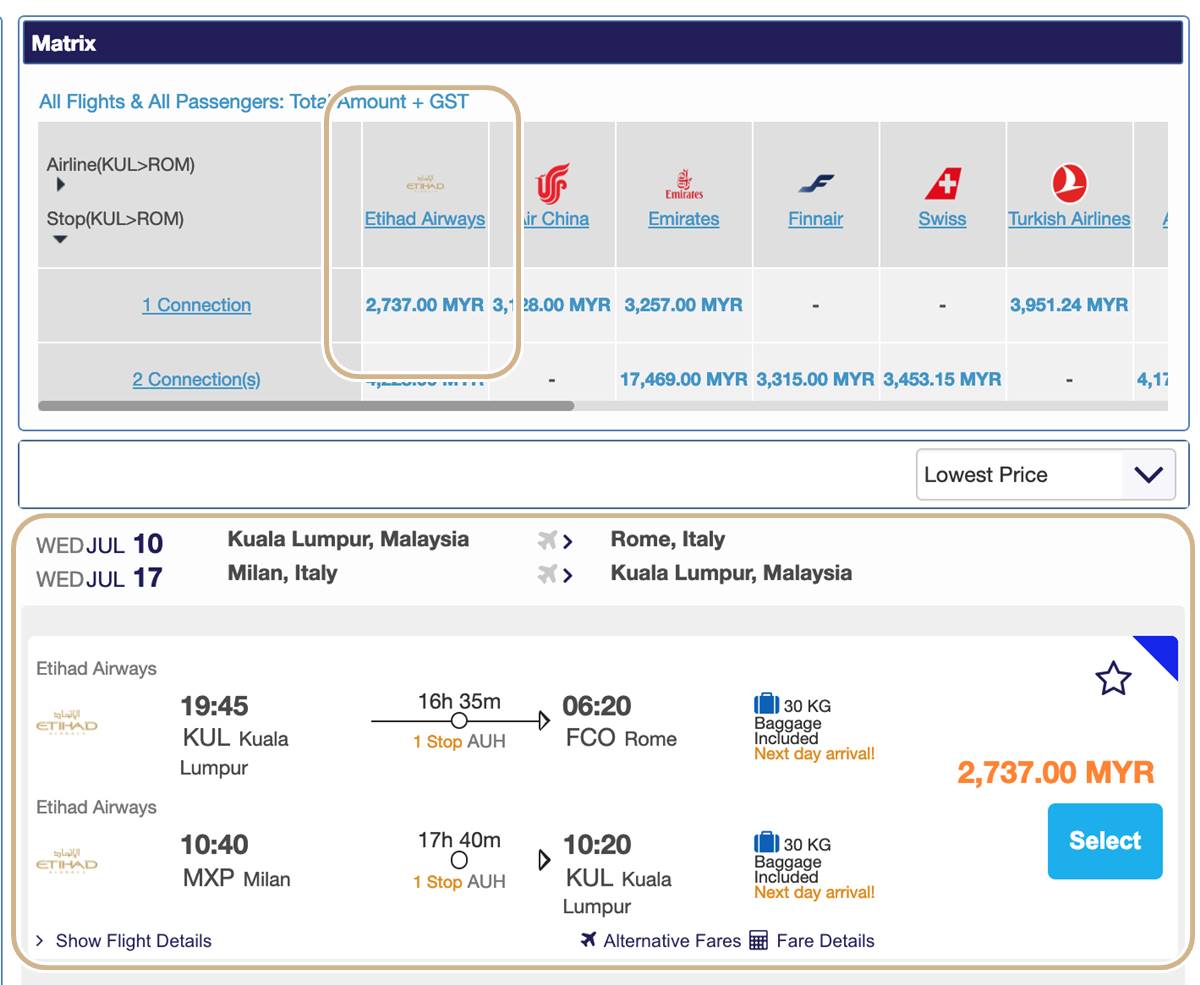
Task: Open the Fare Details link
Action: tap(825, 940)
